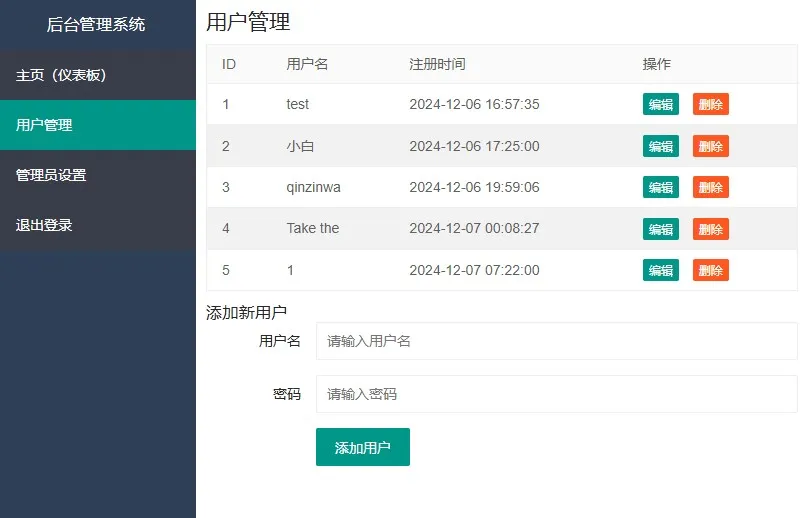
Task: Click the 操作 column header
Action: coord(657,64)
